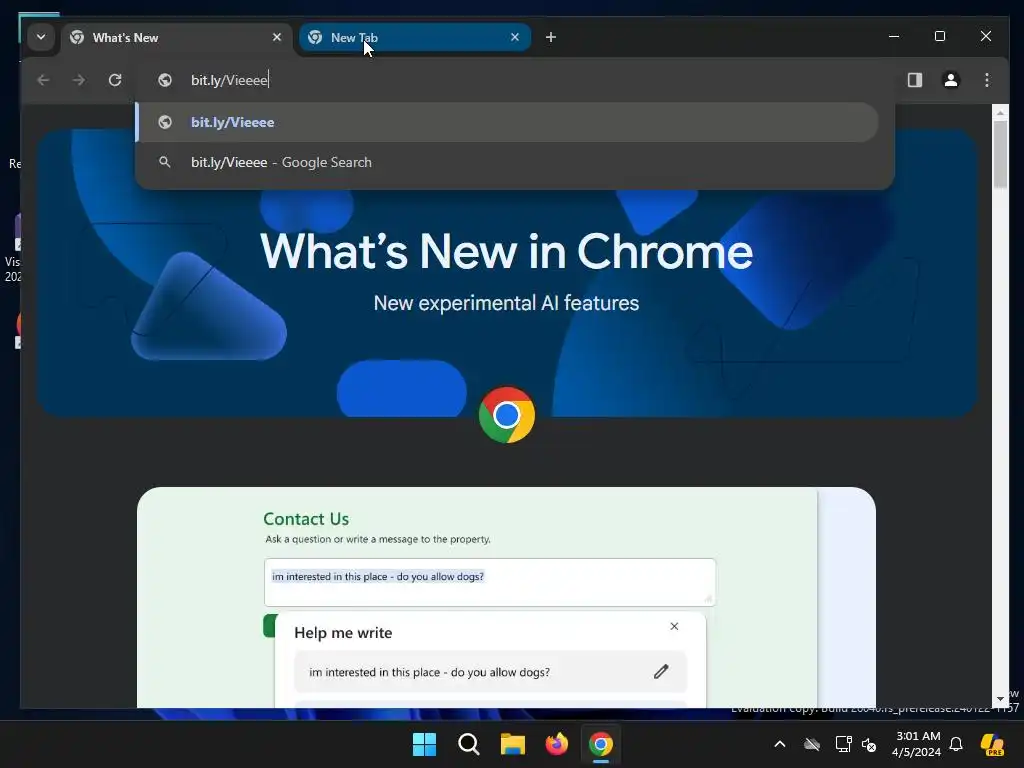Open the tab search dropdown arrow
The height and width of the screenshot is (768, 1024).
pos(40,37)
